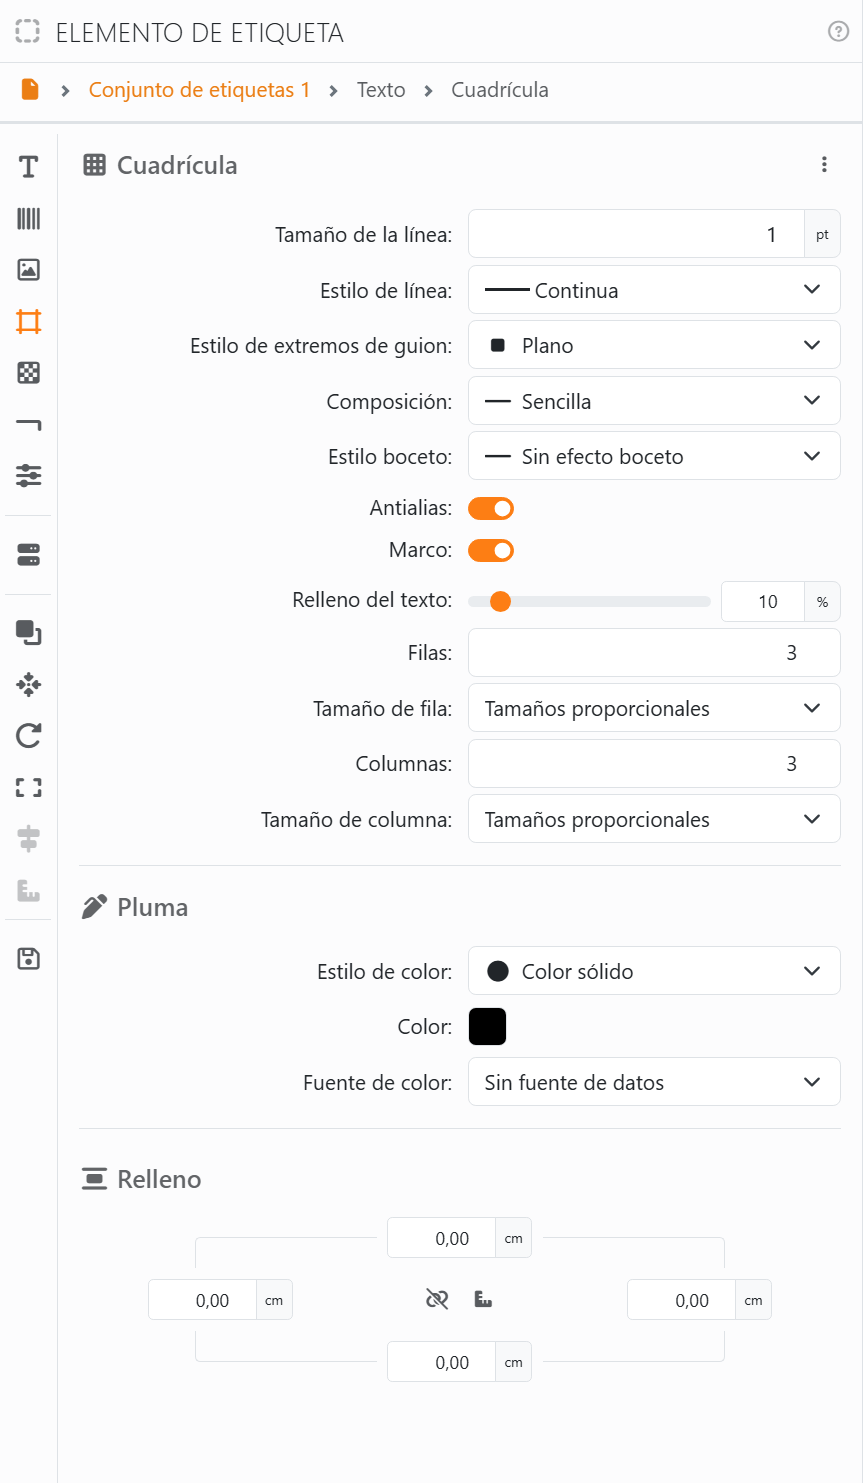
Task: Select the line corner icon in sidebar
Action: [x=28, y=425]
